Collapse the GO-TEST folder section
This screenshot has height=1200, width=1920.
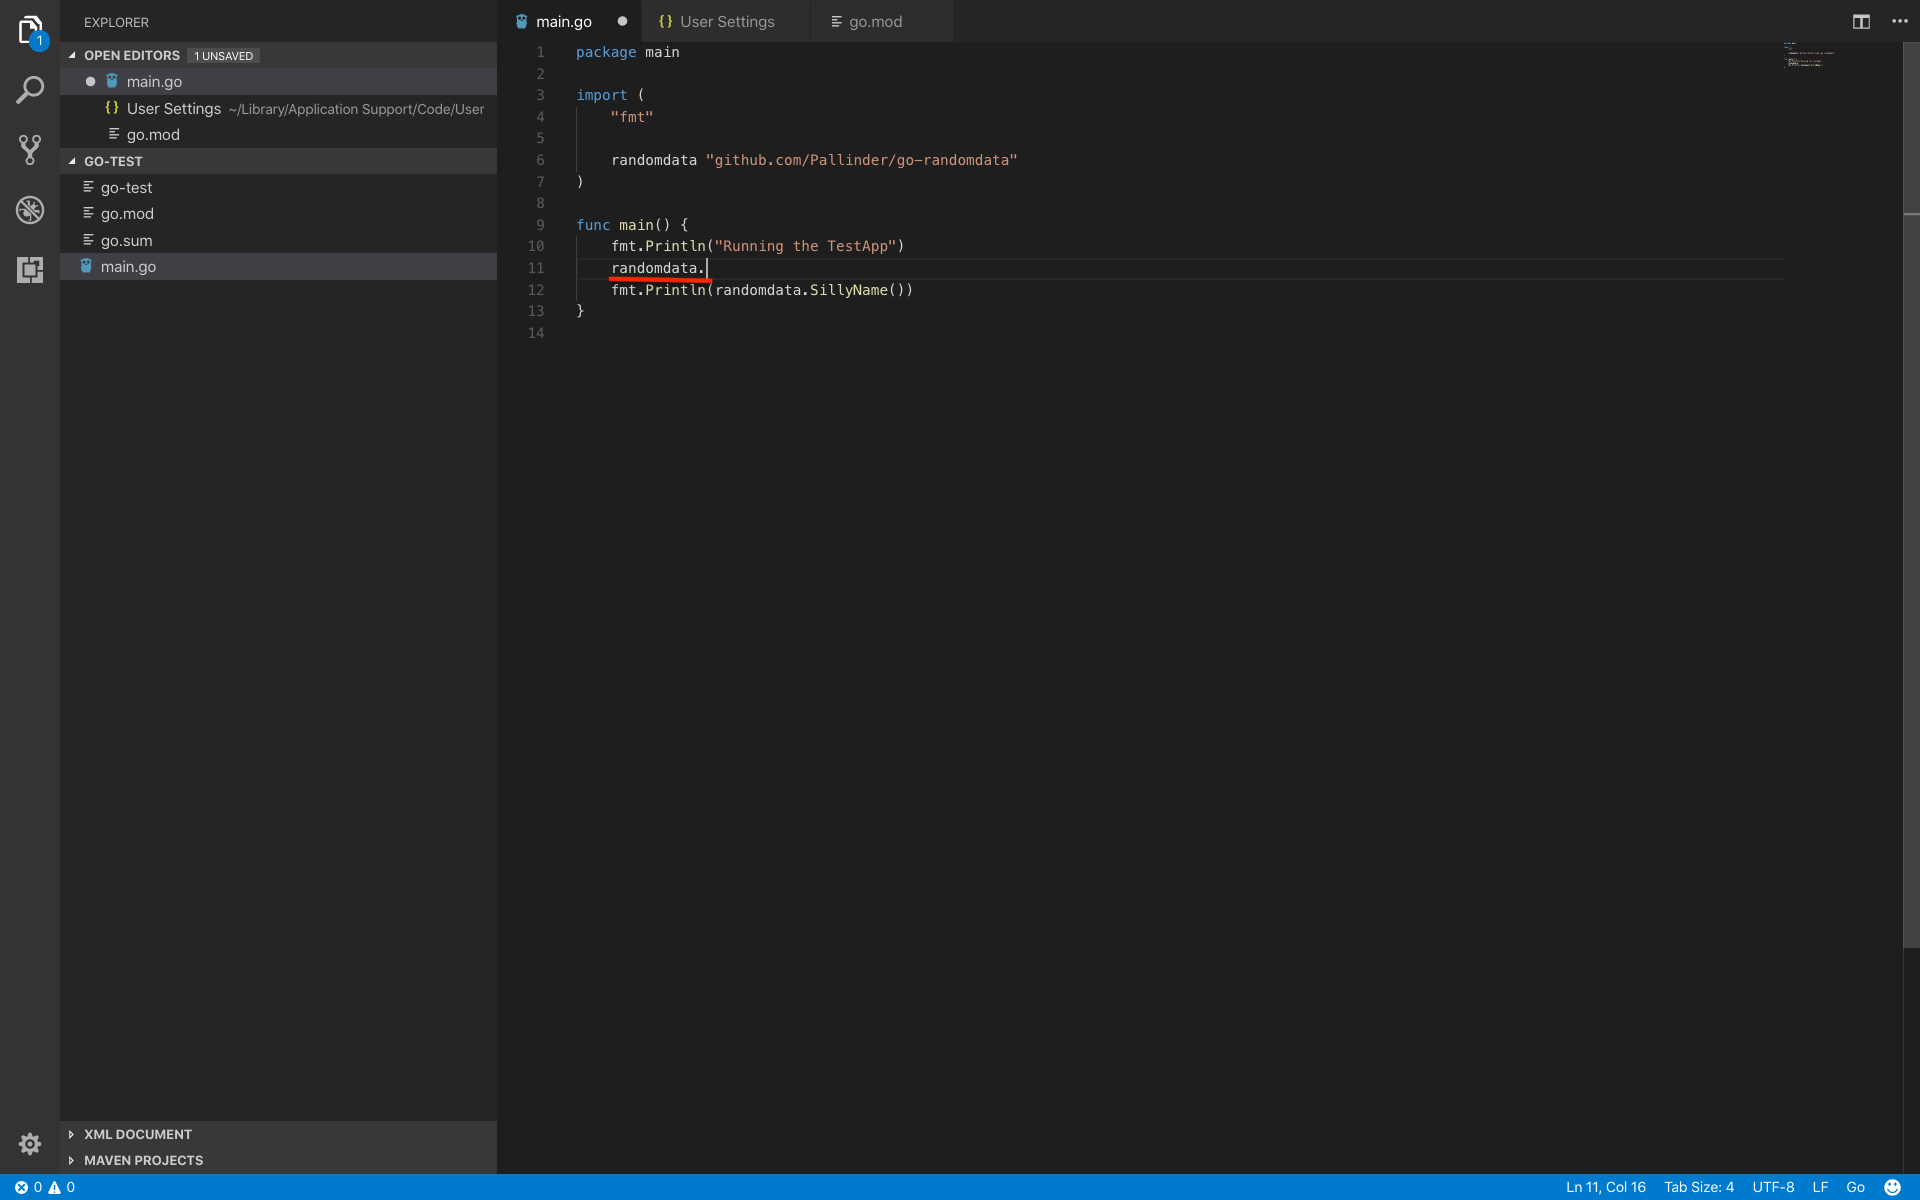pos(71,161)
